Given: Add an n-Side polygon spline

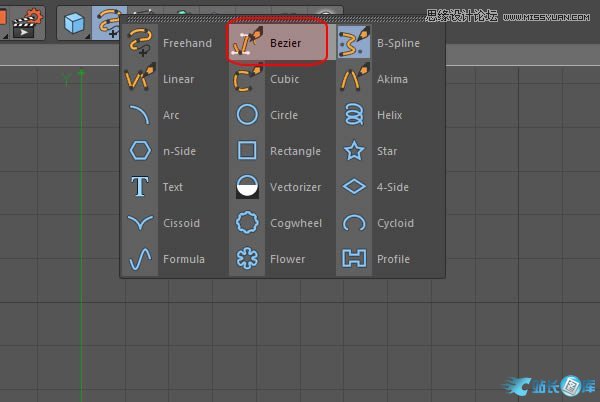Looking at the screenshot, I should 166,151.
